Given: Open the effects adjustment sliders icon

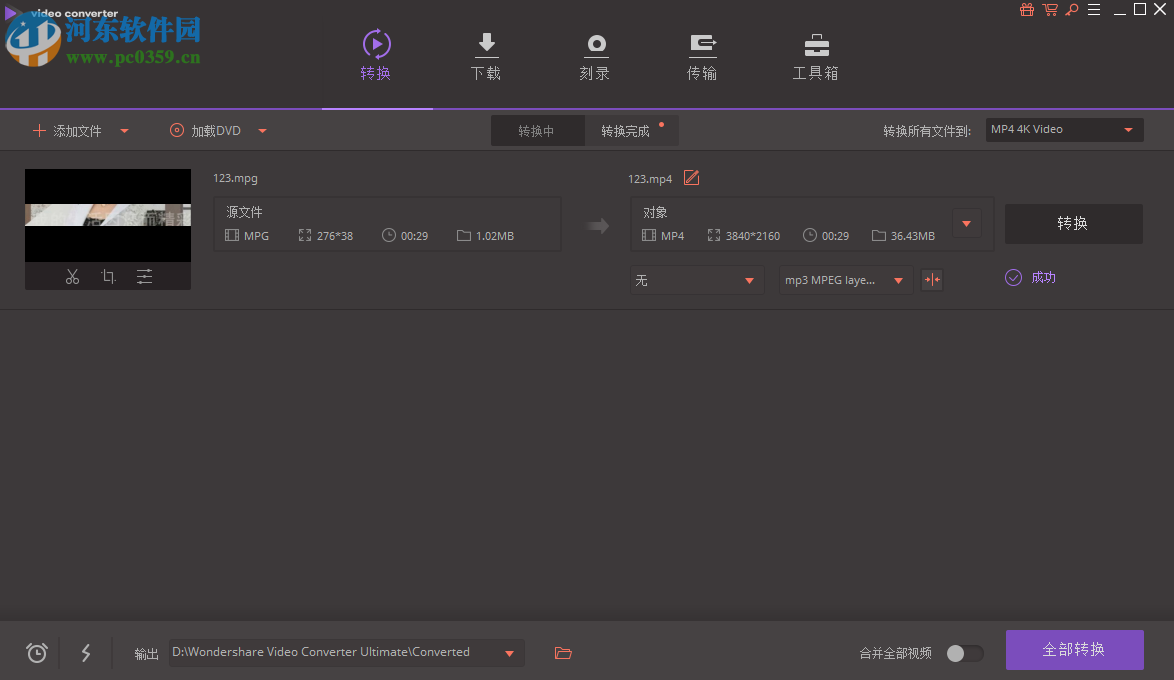Looking at the screenshot, I should click(x=145, y=277).
